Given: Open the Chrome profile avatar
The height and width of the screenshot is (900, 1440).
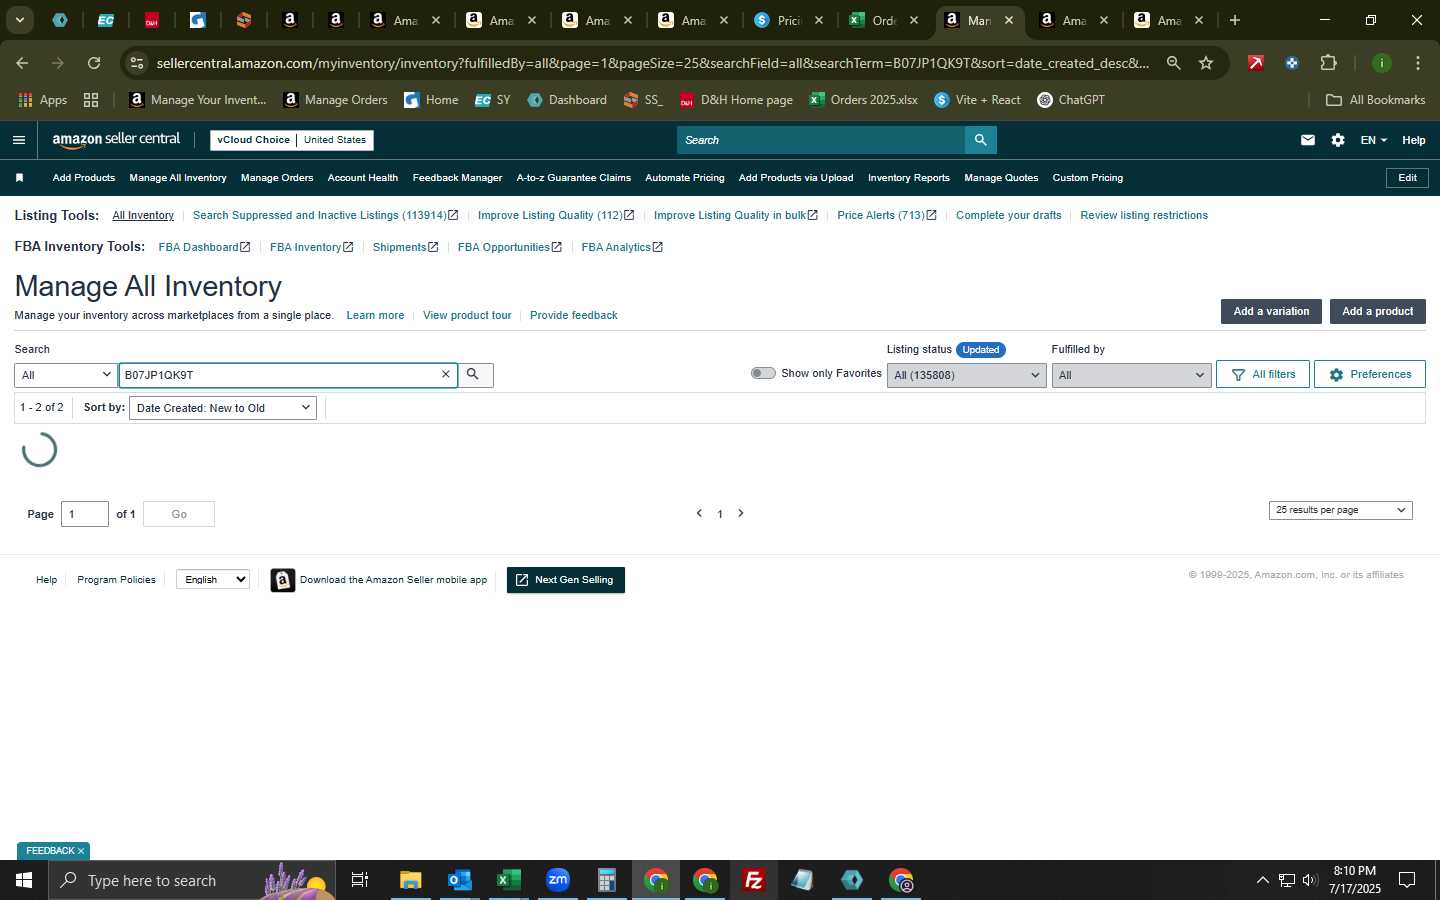Looking at the screenshot, I should point(1381,63).
